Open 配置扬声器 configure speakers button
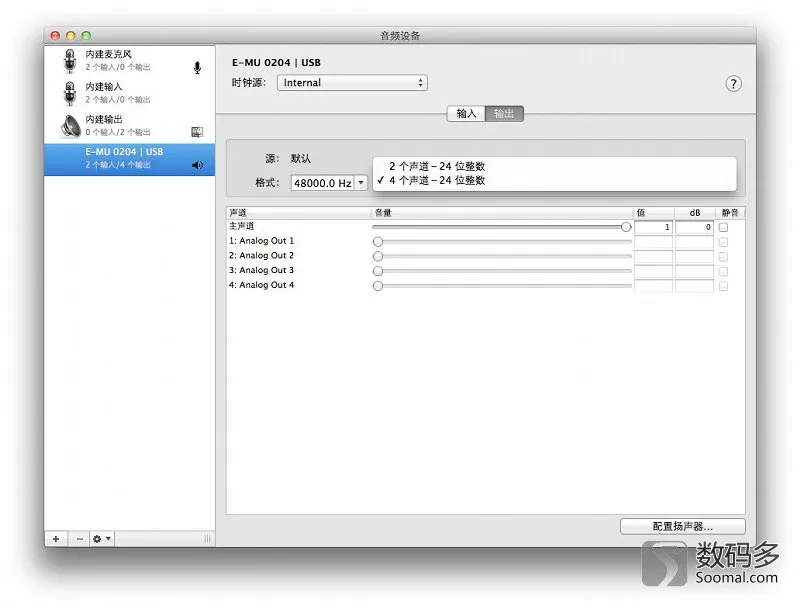This screenshot has height=608, width=800. point(683,526)
